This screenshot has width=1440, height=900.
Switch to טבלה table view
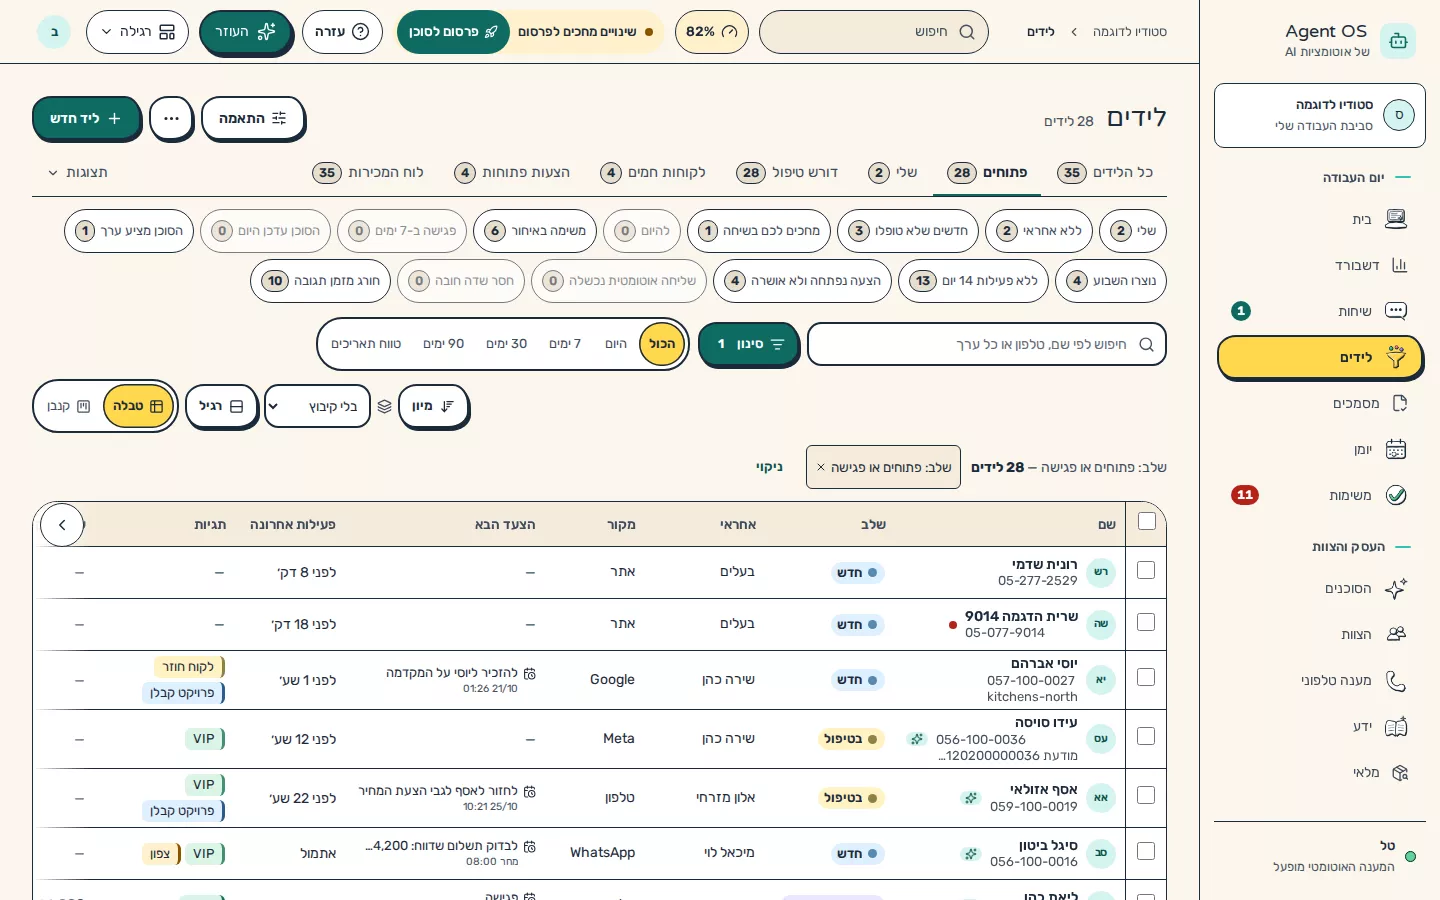click(x=139, y=406)
